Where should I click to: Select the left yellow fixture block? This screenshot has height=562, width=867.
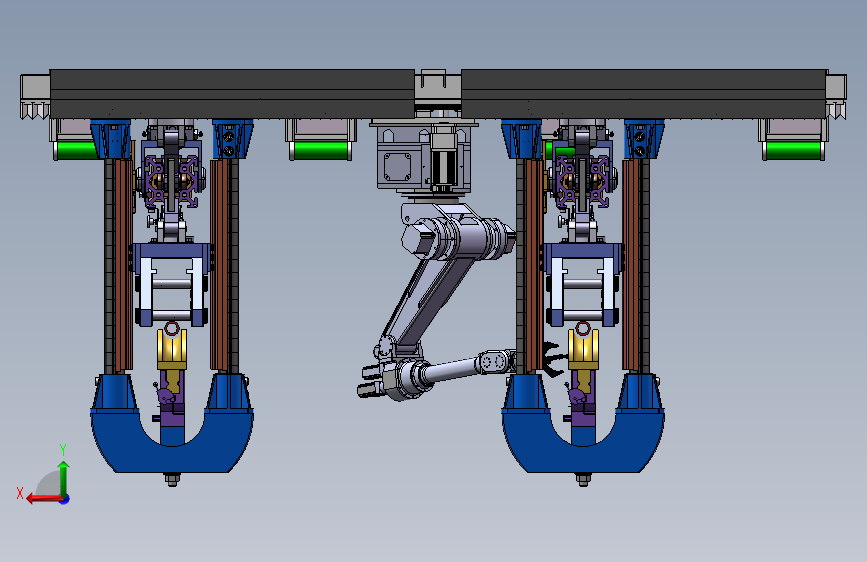point(172,350)
